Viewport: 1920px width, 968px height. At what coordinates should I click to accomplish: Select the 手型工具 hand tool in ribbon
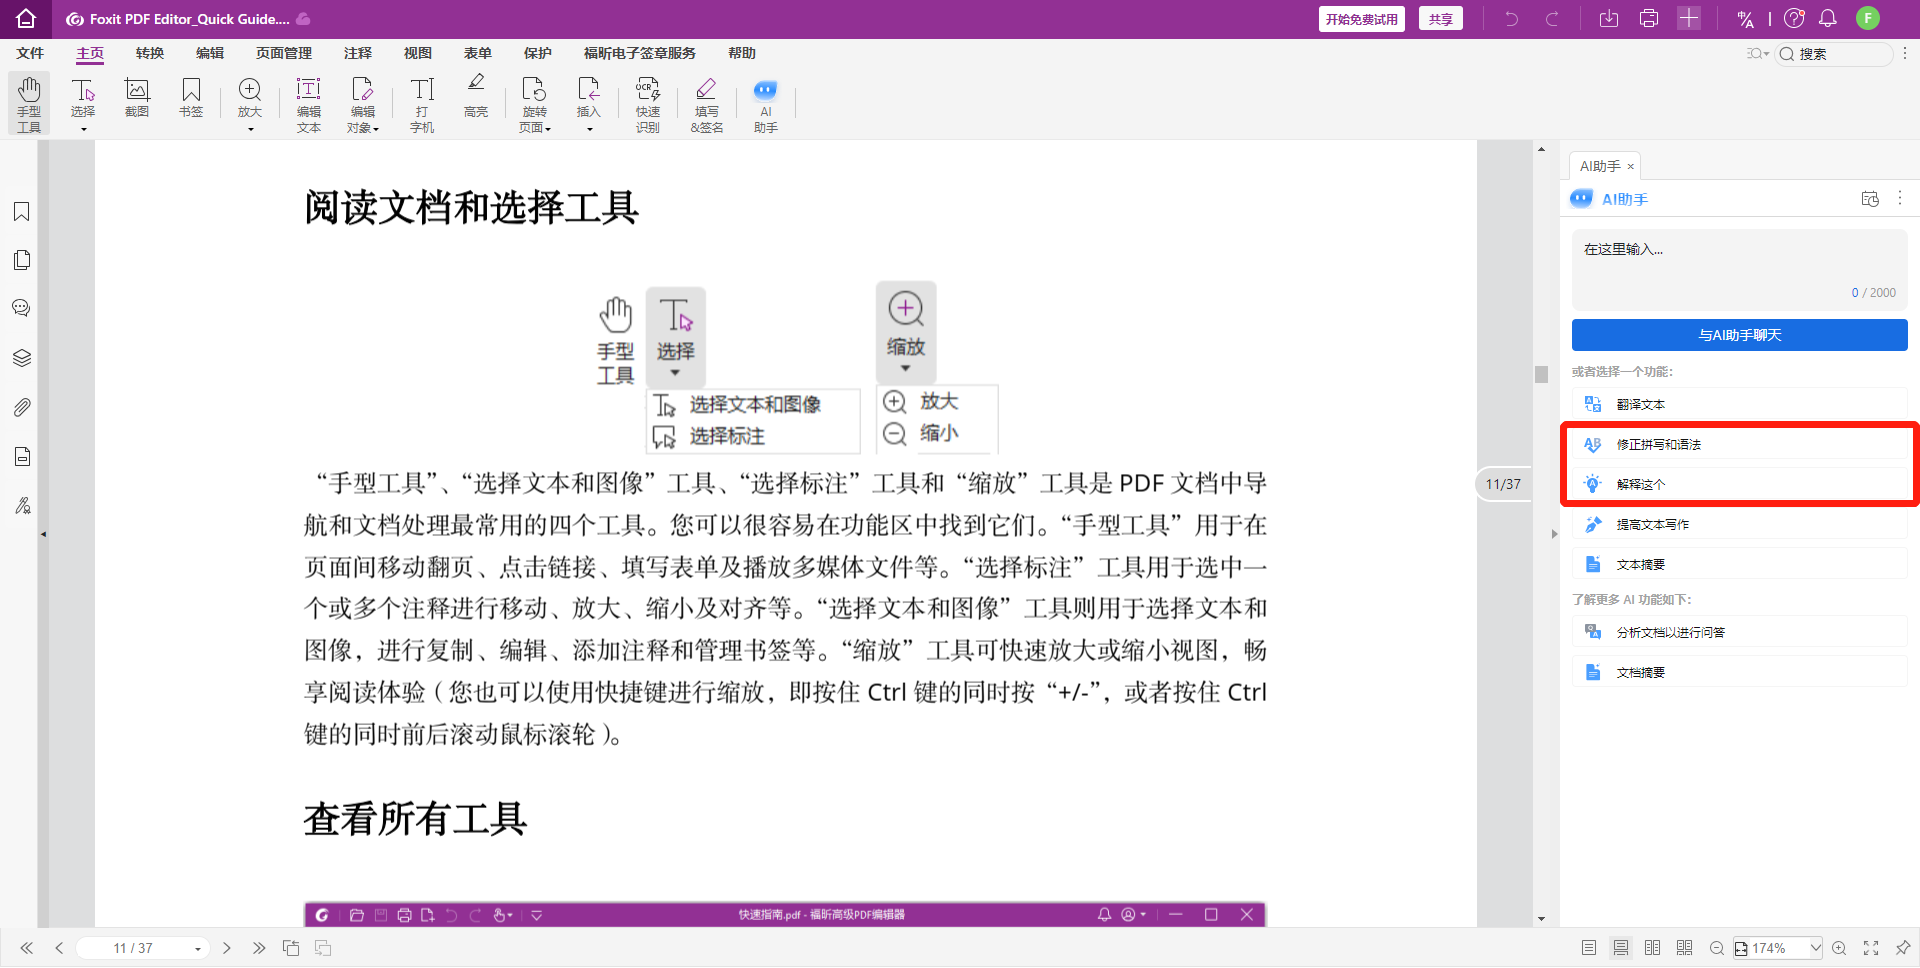(x=29, y=103)
